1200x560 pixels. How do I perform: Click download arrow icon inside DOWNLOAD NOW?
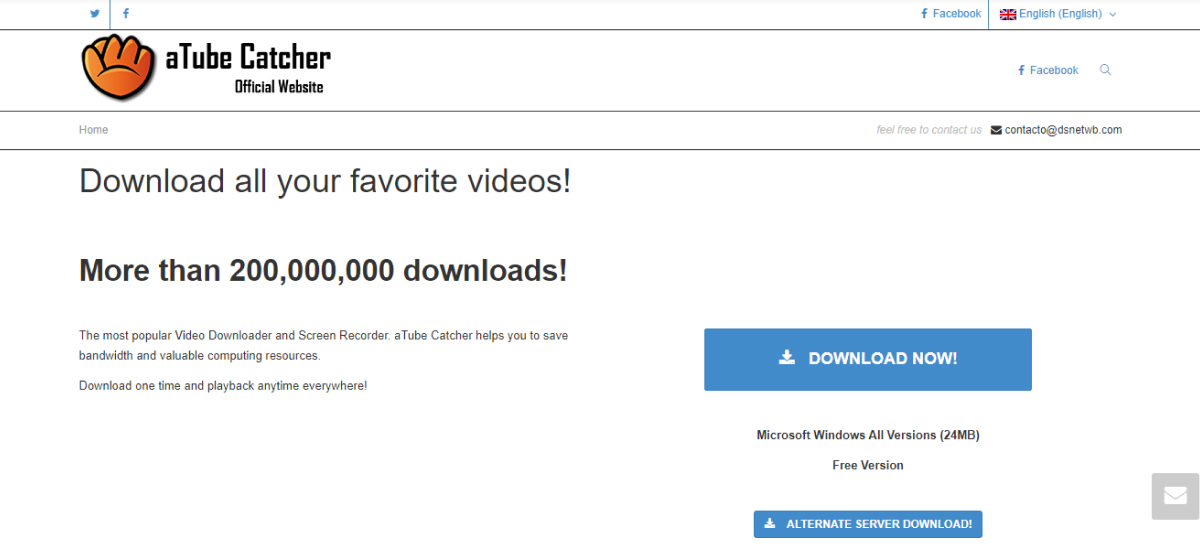coord(787,358)
